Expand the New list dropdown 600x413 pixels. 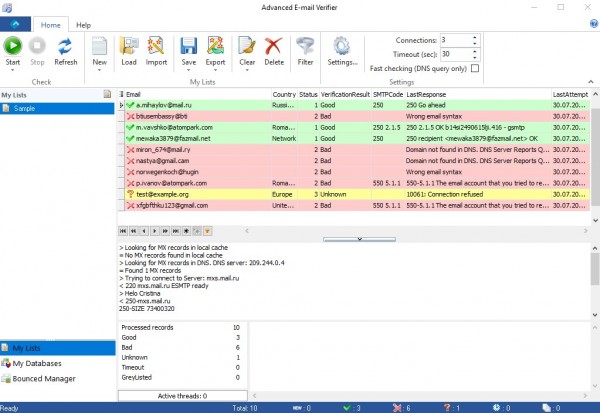point(100,62)
